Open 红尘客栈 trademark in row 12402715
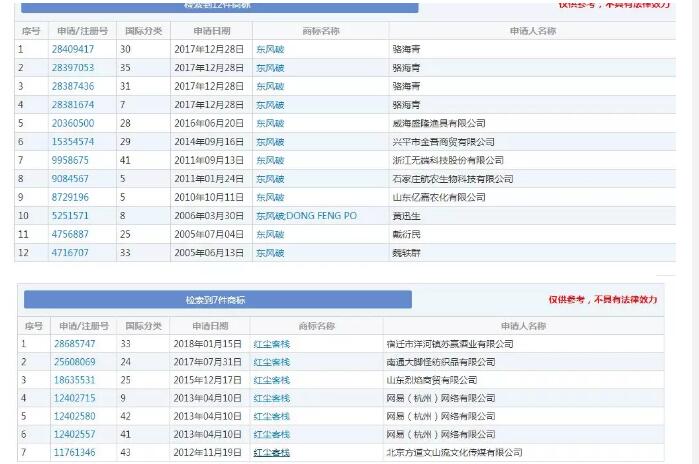This screenshot has height=464, width=699. click(271, 398)
